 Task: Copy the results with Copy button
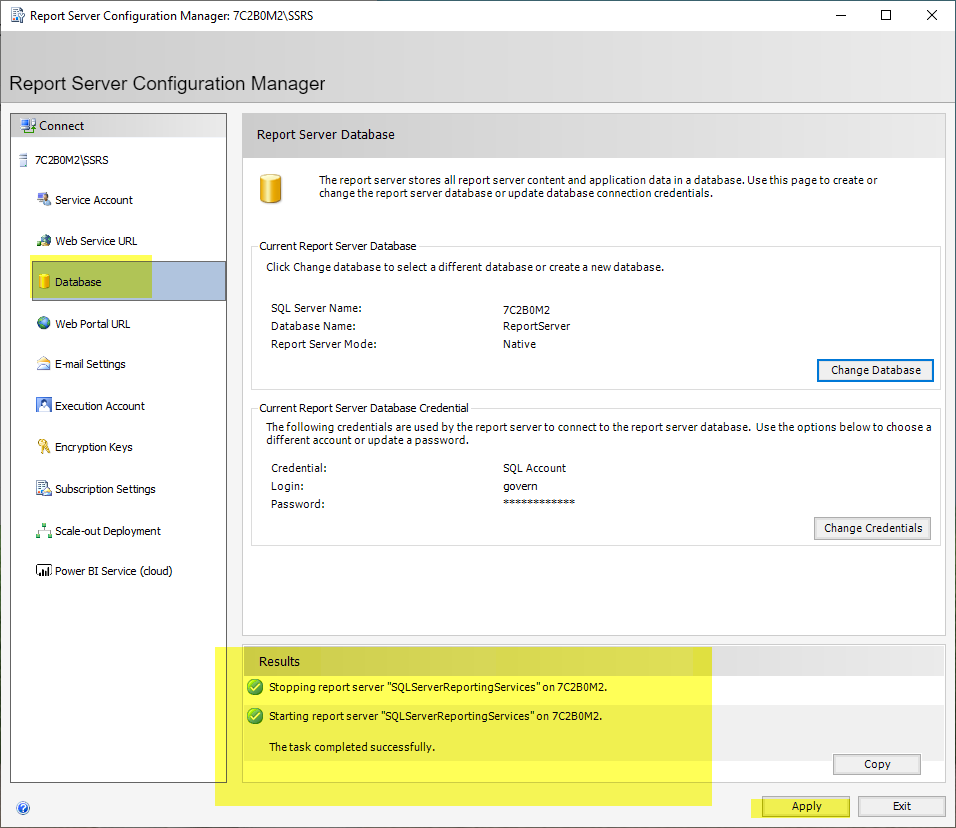[x=876, y=764]
